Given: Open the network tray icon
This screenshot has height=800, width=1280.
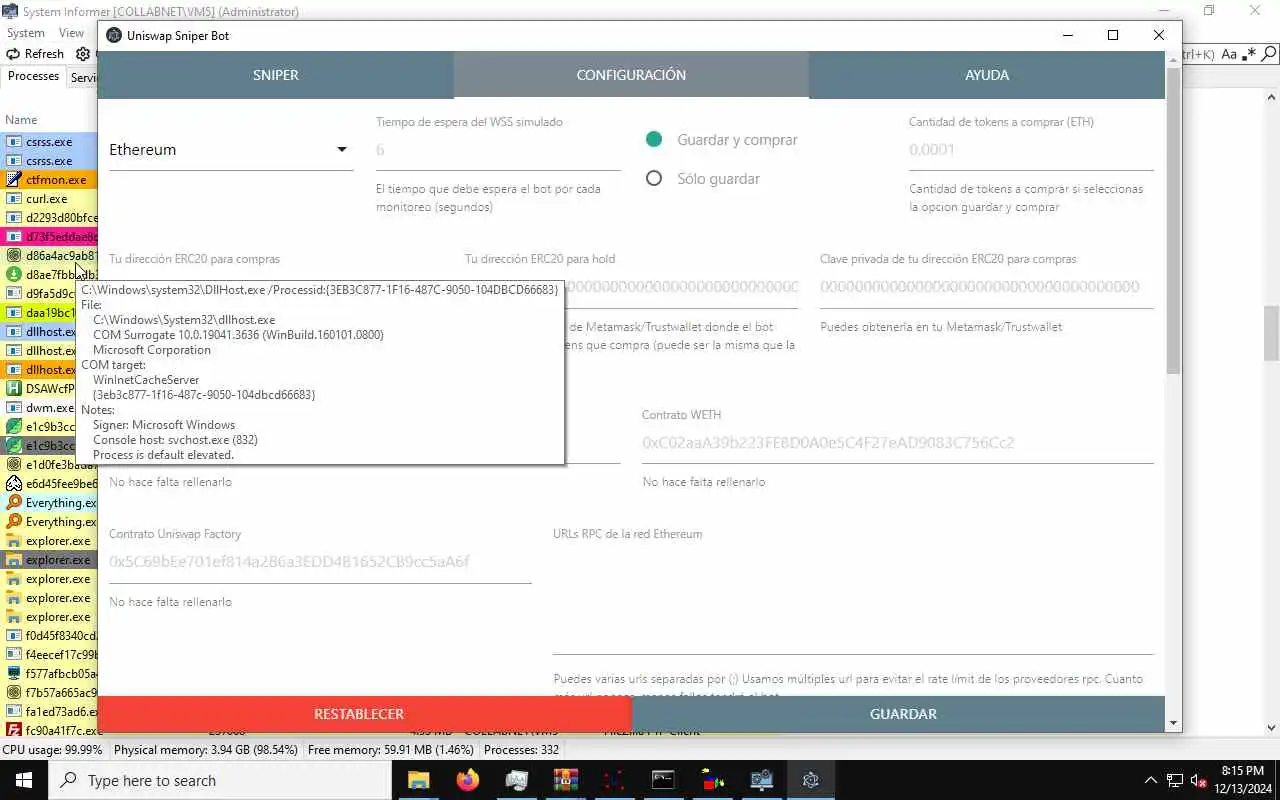Looking at the screenshot, I should click(1175, 780).
